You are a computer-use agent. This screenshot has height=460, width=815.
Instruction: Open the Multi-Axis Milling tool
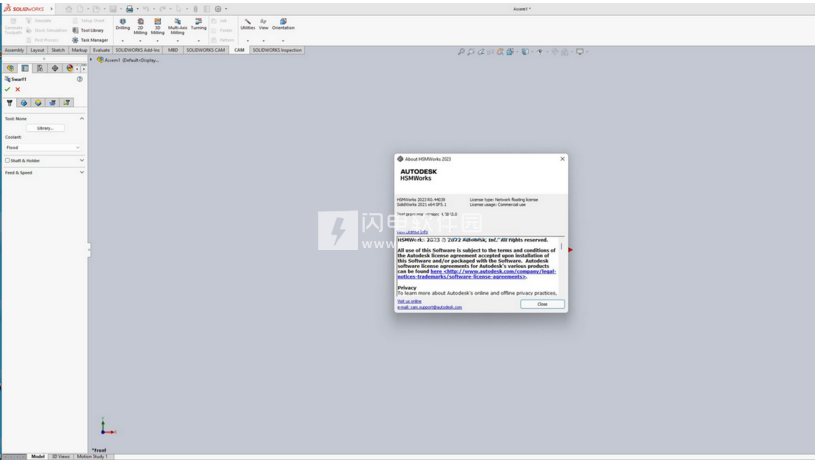pyautogui.click(x=177, y=27)
